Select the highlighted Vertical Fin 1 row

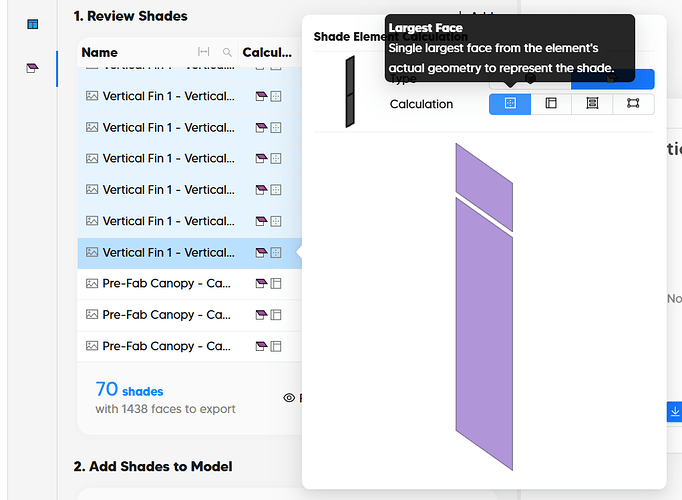(190, 253)
